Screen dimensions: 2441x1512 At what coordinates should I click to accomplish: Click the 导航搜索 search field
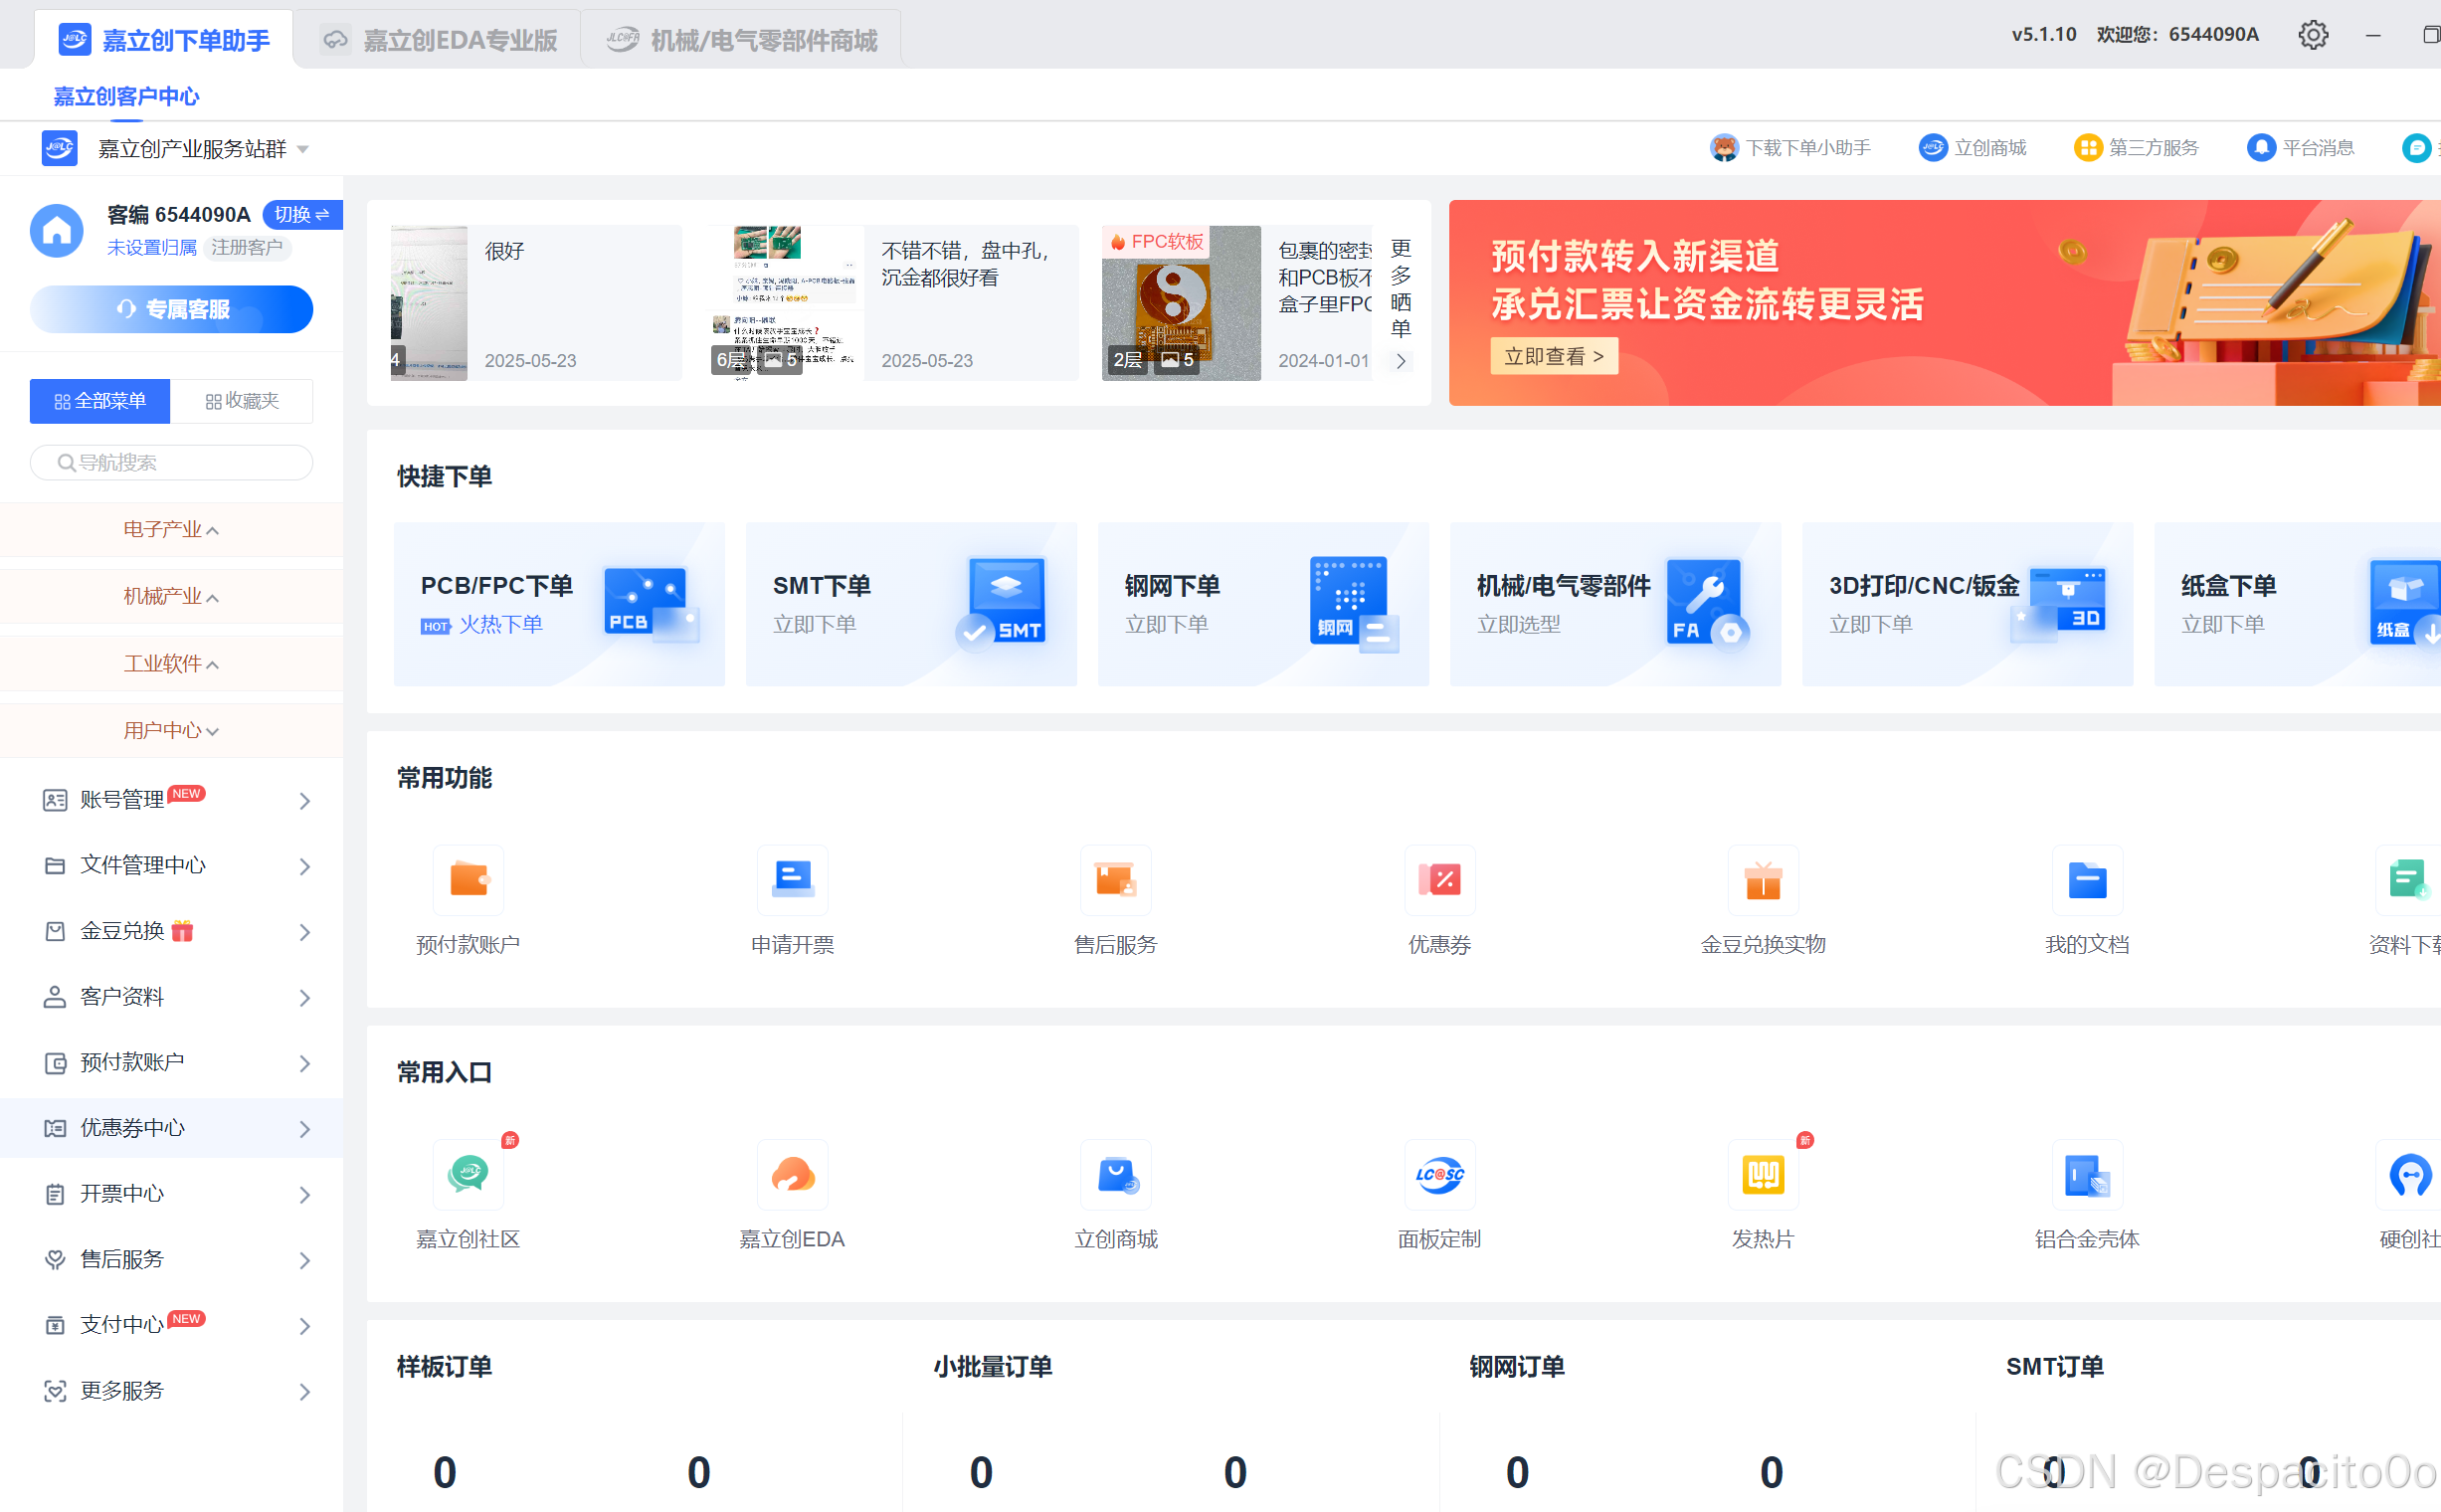[x=171, y=462]
